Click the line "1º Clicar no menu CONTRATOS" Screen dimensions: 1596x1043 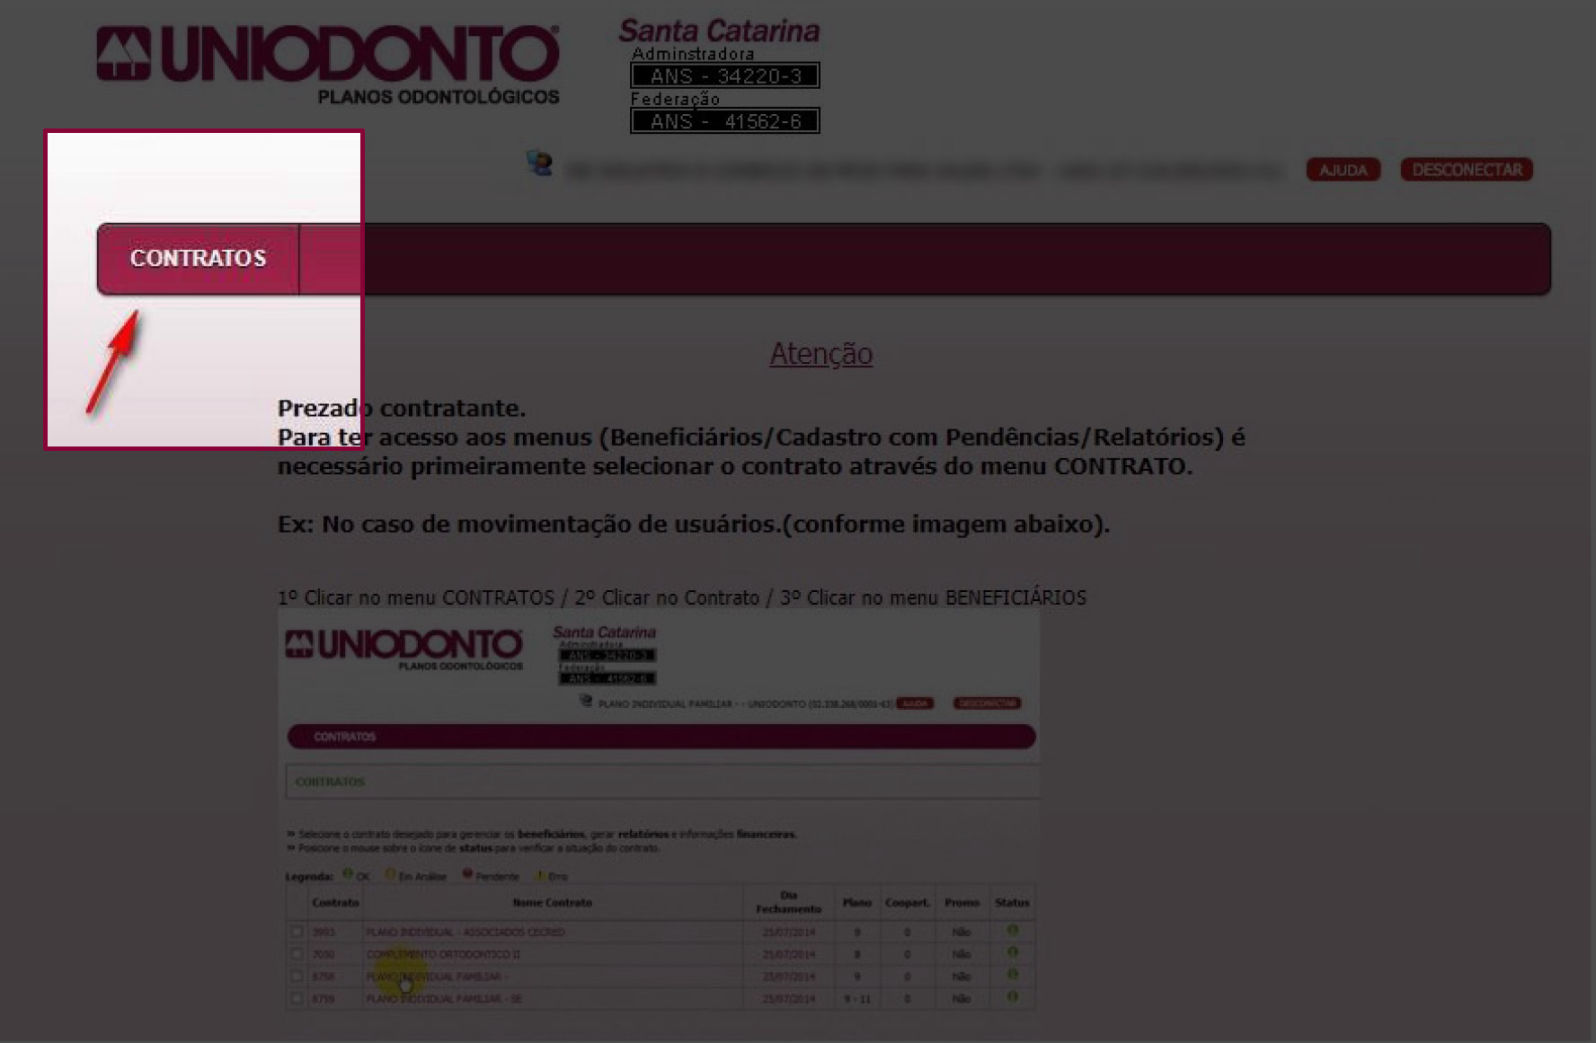click(x=682, y=598)
